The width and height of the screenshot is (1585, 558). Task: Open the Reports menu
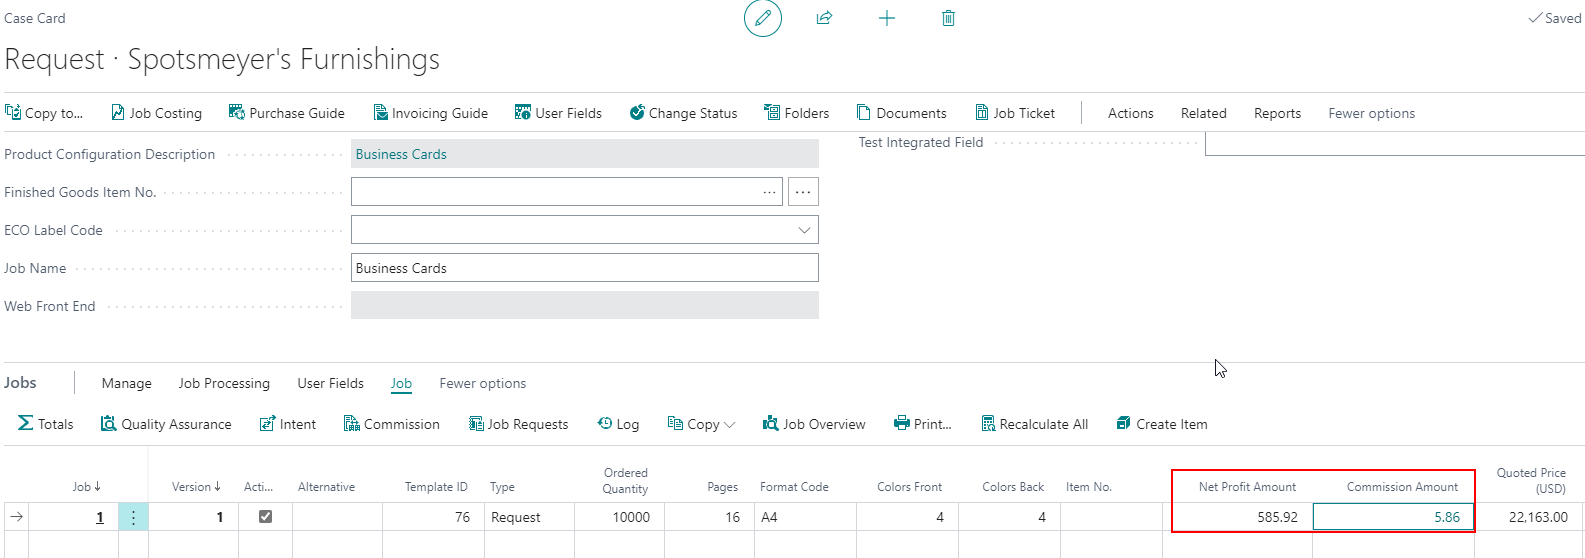[1278, 113]
